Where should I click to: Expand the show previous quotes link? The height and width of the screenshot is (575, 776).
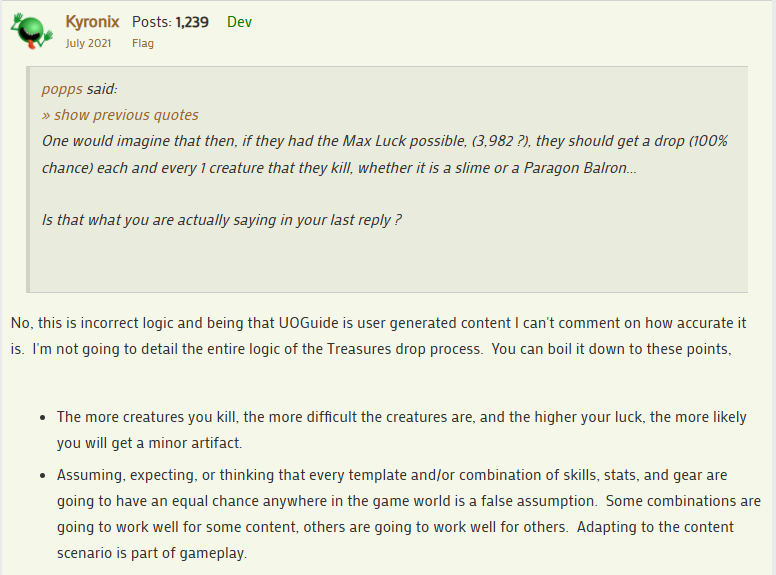(x=120, y=115)
